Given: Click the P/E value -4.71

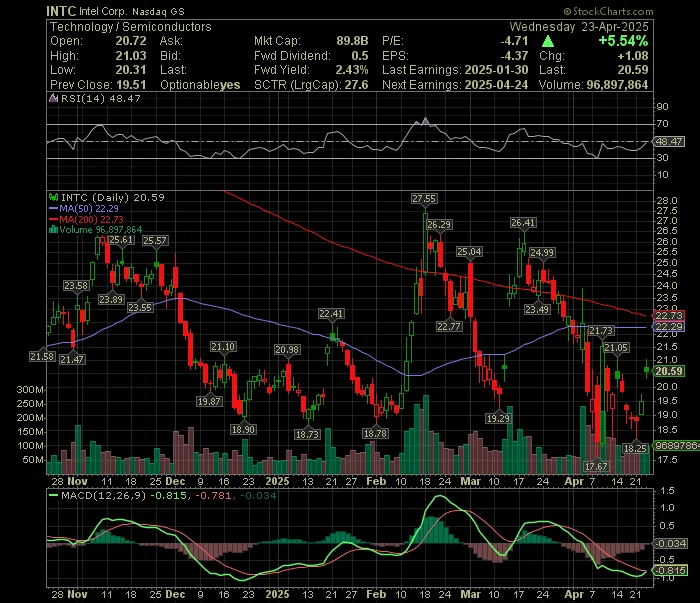Looking at the screenshot, I should click(x=514, y=41).
